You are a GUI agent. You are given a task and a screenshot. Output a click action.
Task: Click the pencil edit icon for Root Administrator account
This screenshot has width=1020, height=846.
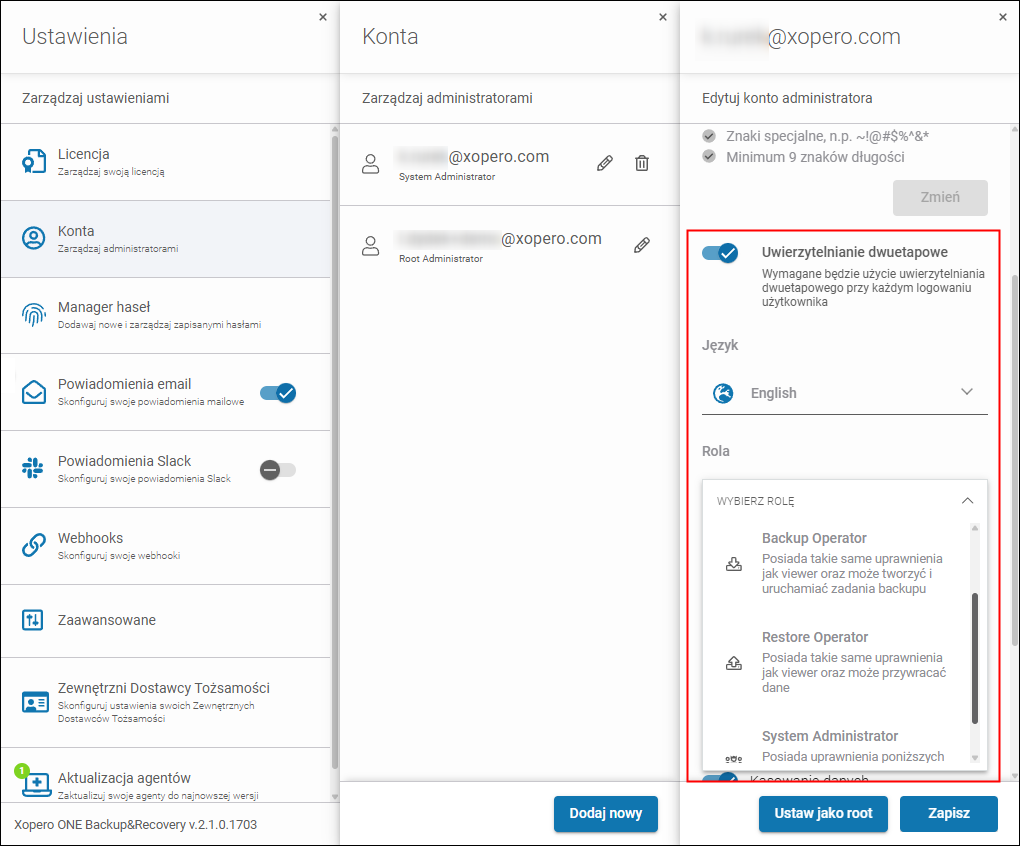pos(642,245)
